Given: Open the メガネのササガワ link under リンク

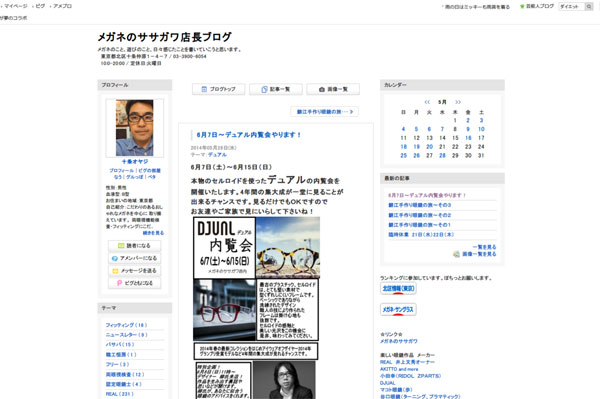Looking at the screenshot, I should (x=398, y=341).
